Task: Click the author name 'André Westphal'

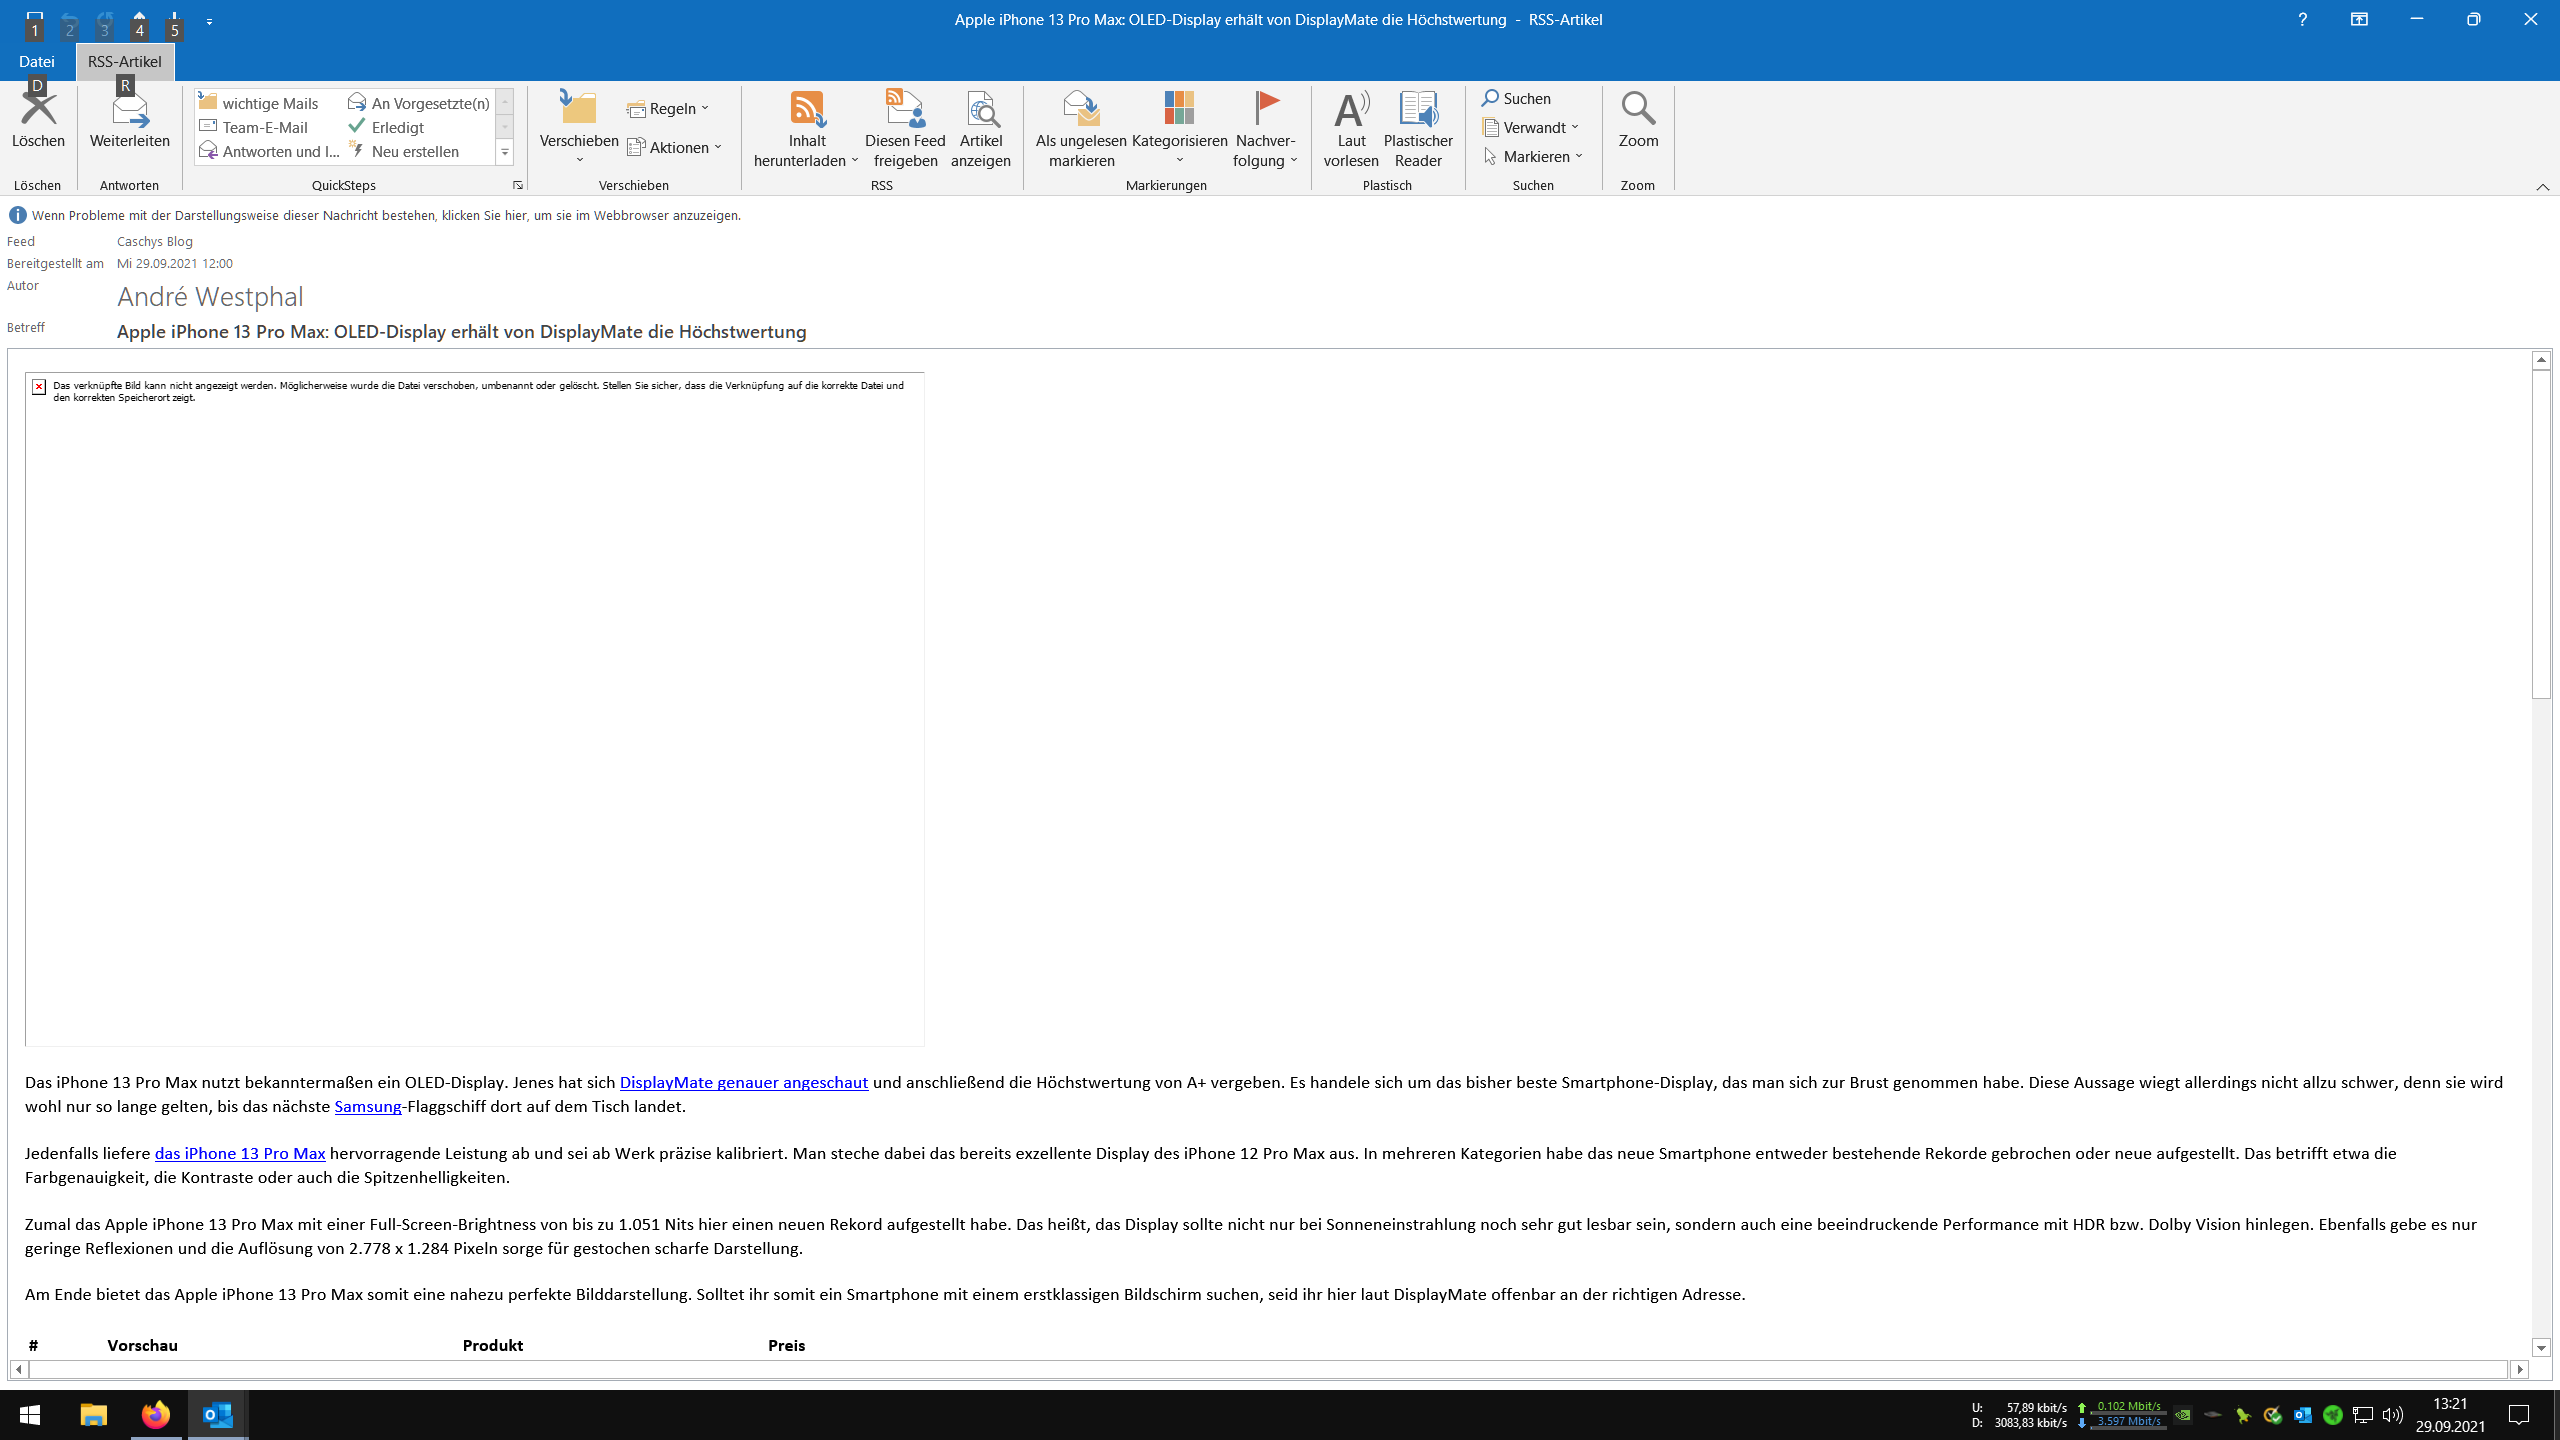Action: click(210, 297)
